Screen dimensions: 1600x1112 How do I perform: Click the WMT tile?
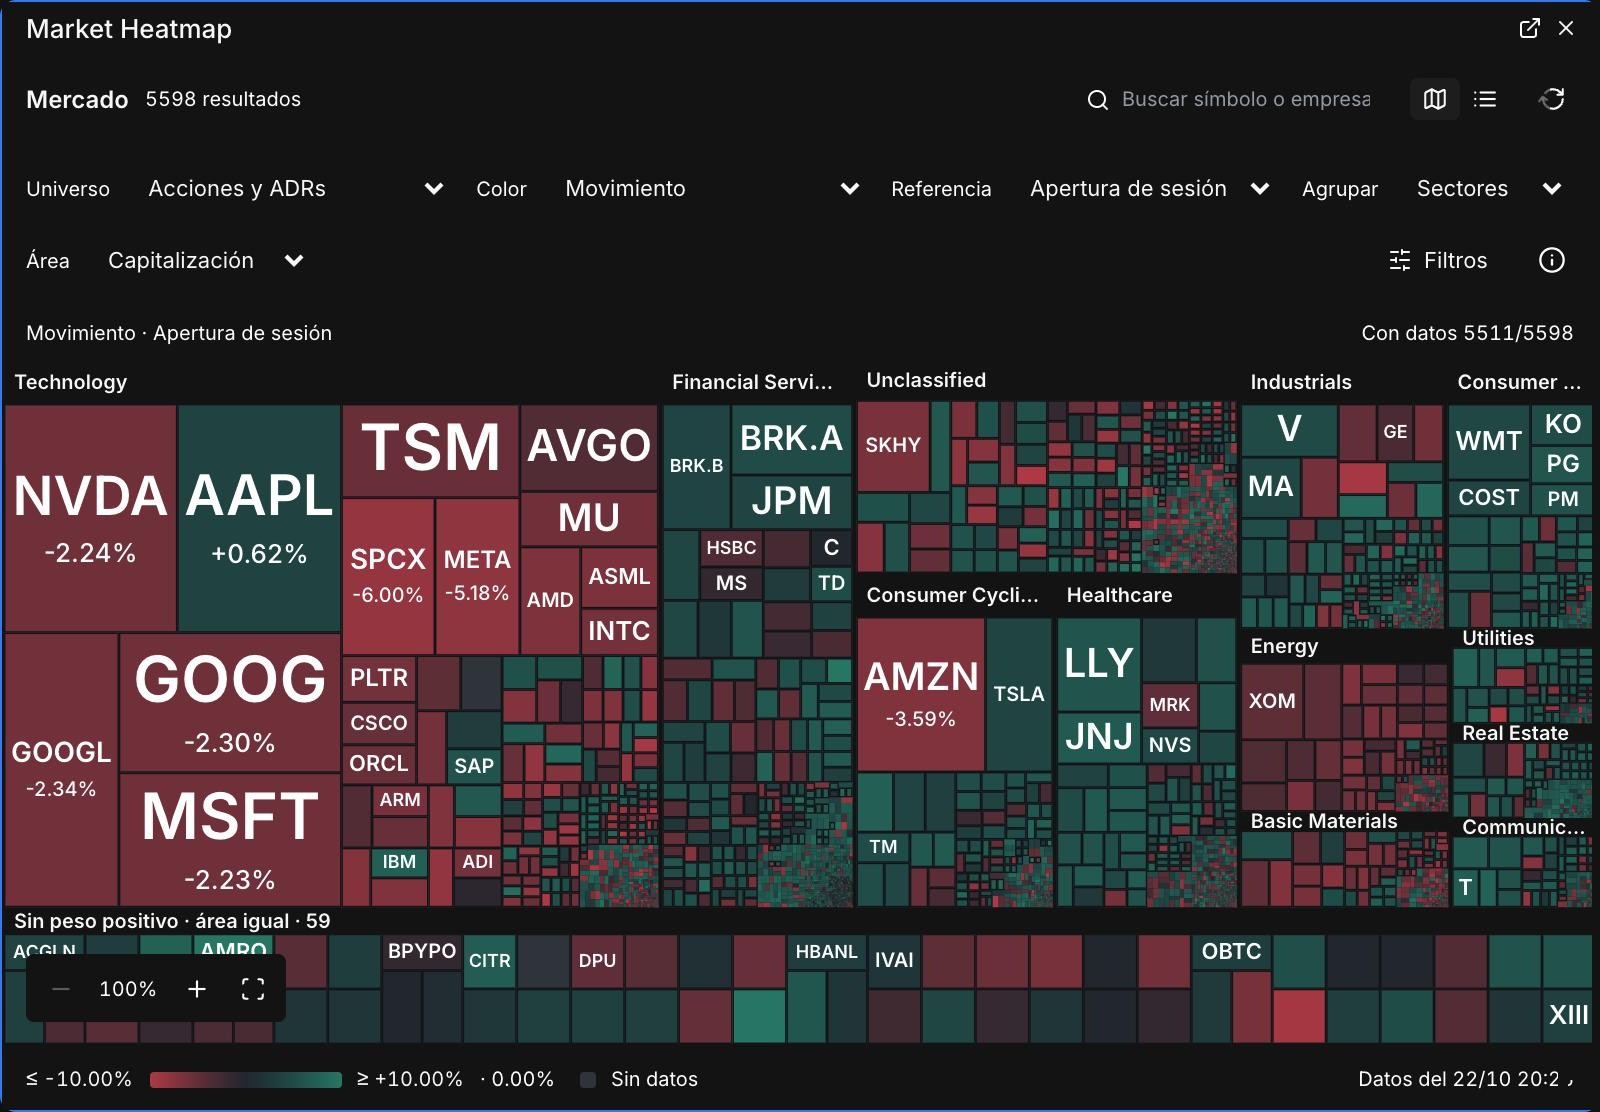(1489, 441)
